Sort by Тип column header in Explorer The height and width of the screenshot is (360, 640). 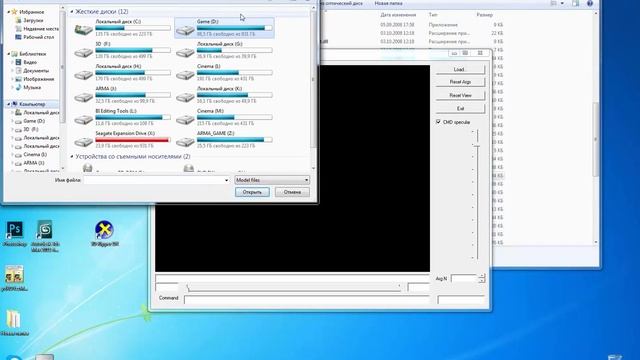[x=433, y=15]
